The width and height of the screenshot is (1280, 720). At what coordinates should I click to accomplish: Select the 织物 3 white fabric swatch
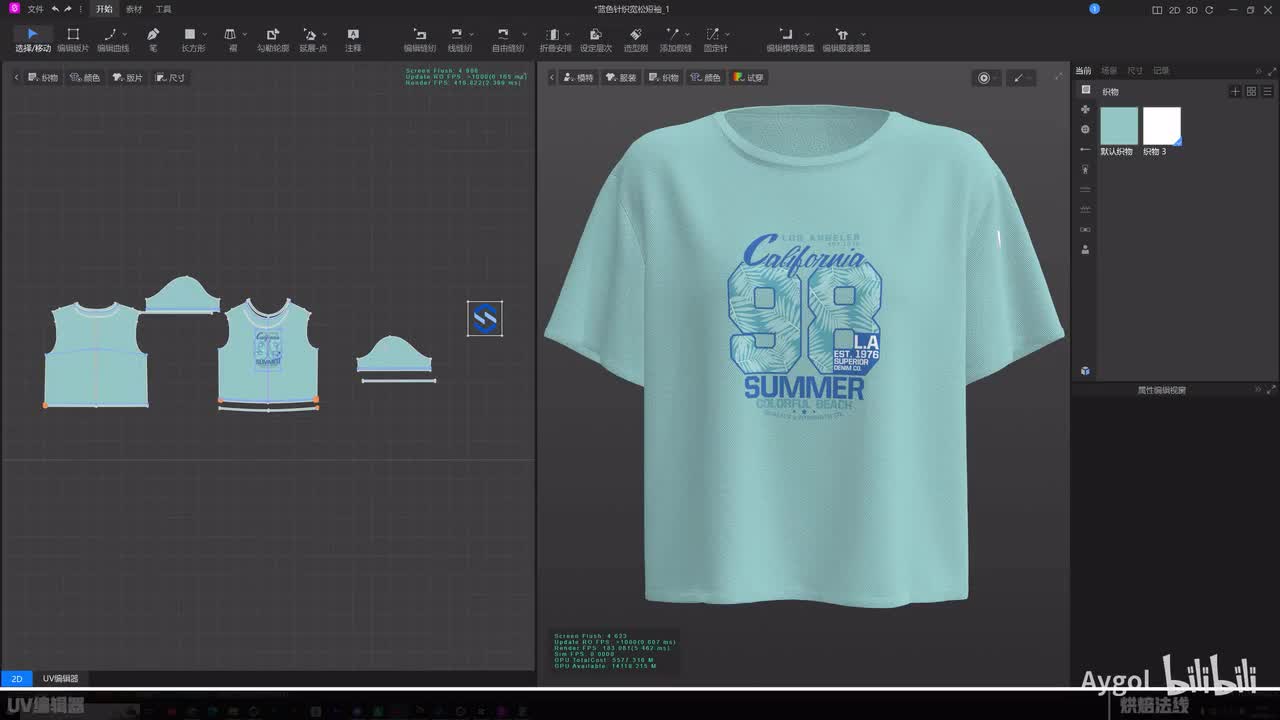[1162, 126]
